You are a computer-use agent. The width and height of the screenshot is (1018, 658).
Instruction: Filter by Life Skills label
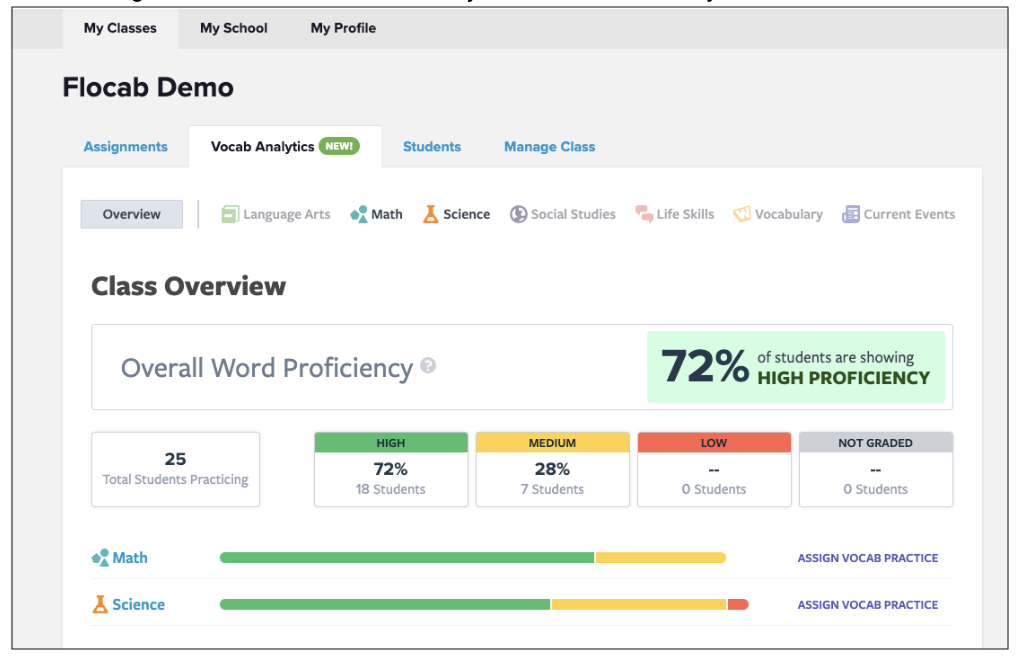[685, 214]
